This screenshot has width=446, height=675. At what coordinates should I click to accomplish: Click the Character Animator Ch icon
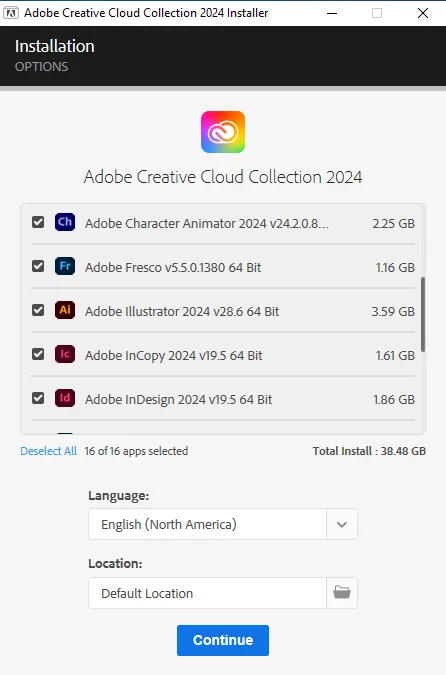pos(65,222)
